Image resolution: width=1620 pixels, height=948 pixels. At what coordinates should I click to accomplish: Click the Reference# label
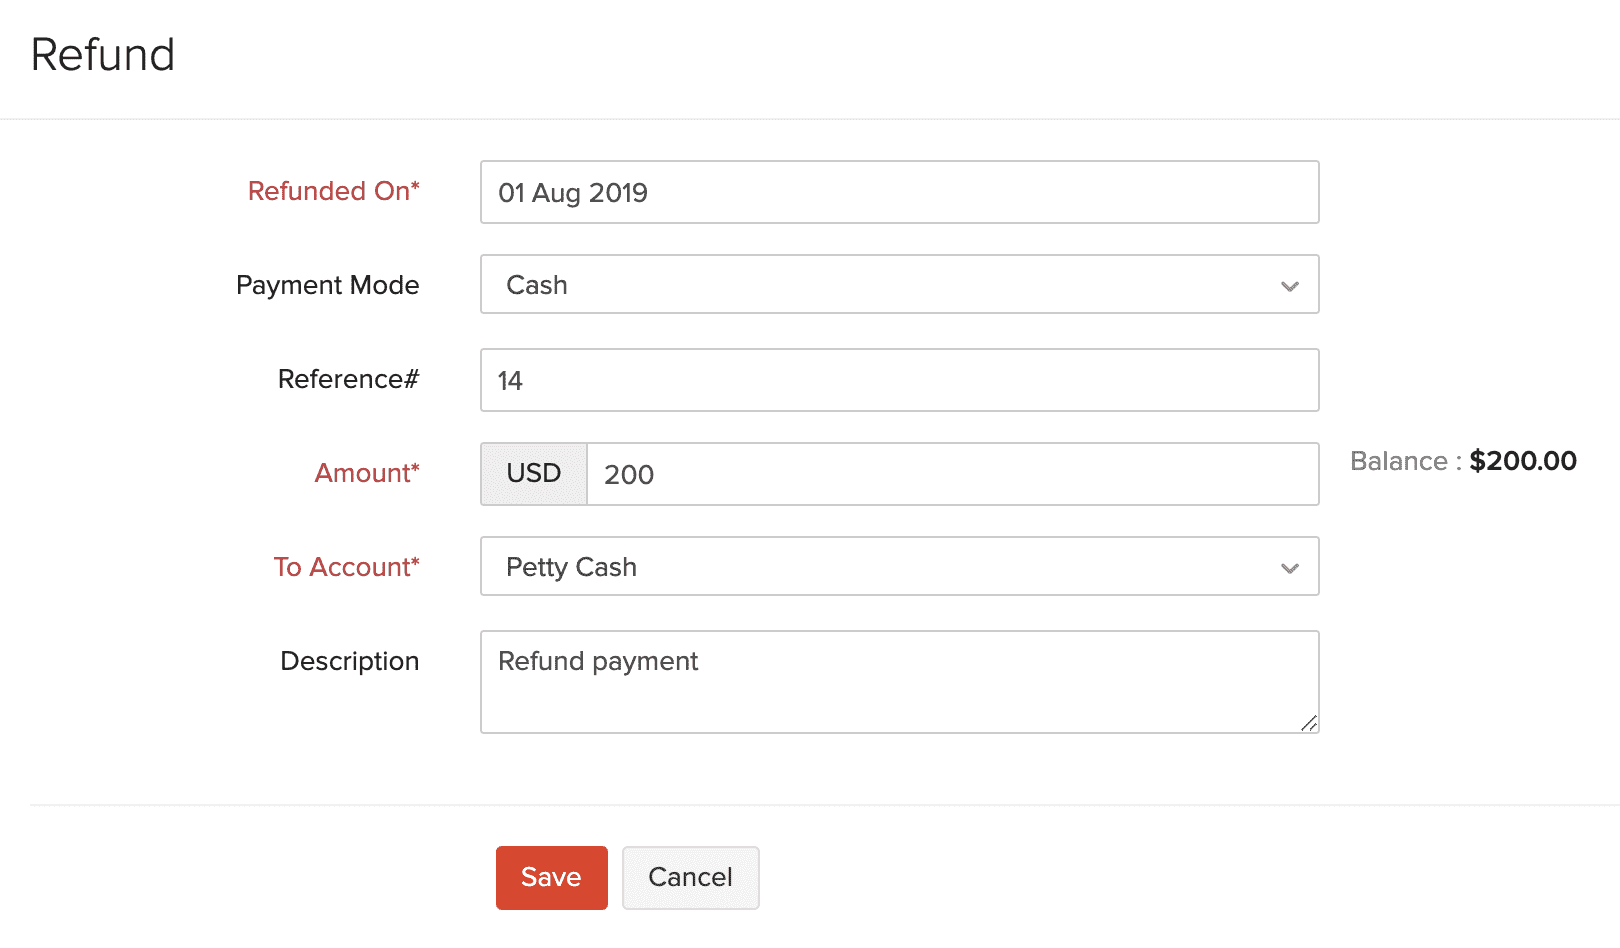348,379
